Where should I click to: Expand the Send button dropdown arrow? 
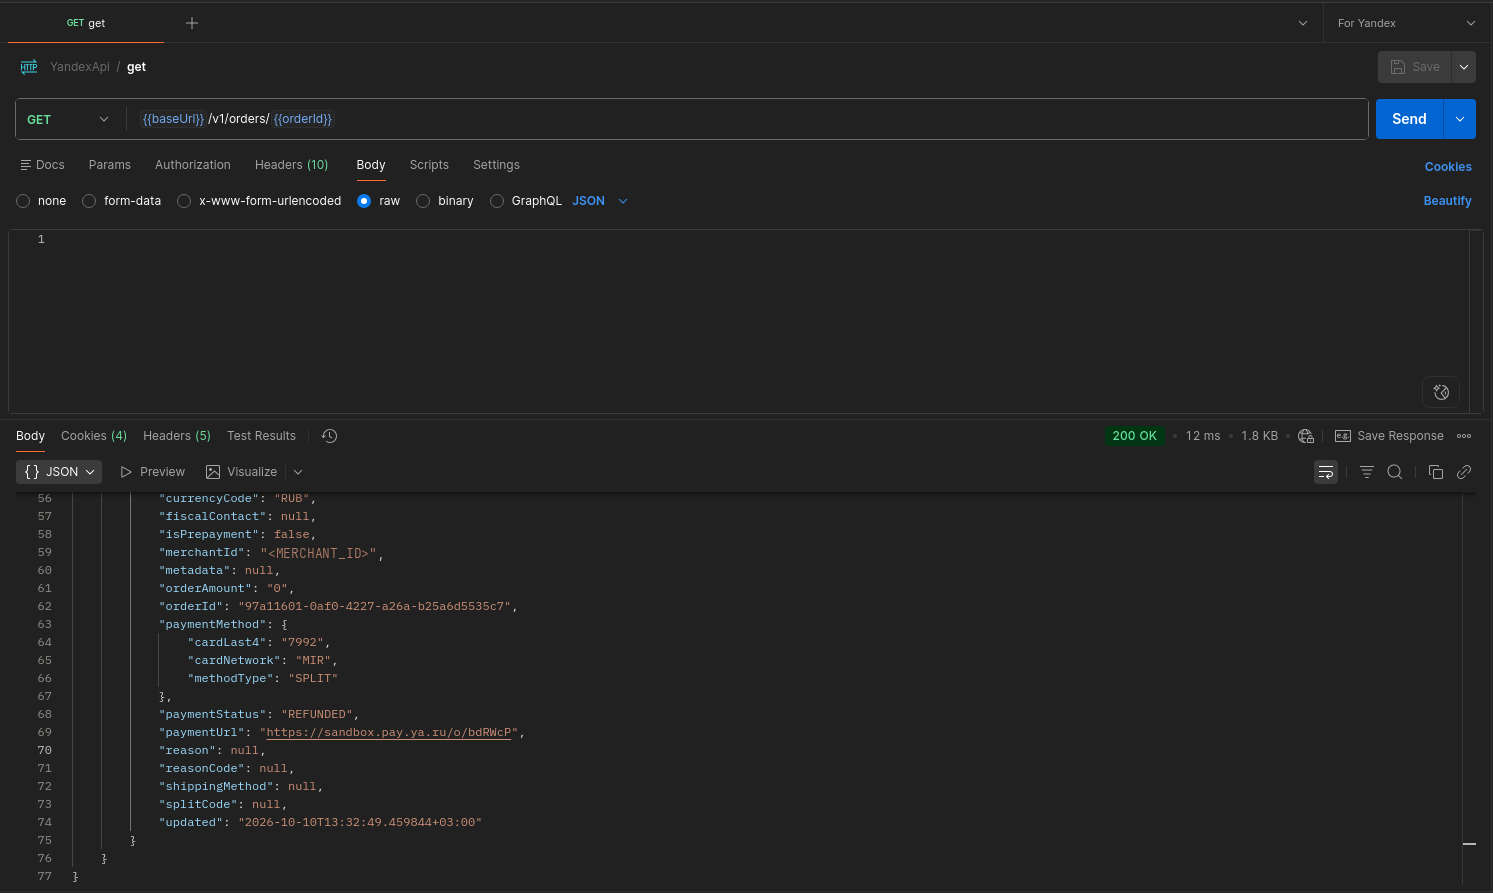click(x=1460, y=119)
